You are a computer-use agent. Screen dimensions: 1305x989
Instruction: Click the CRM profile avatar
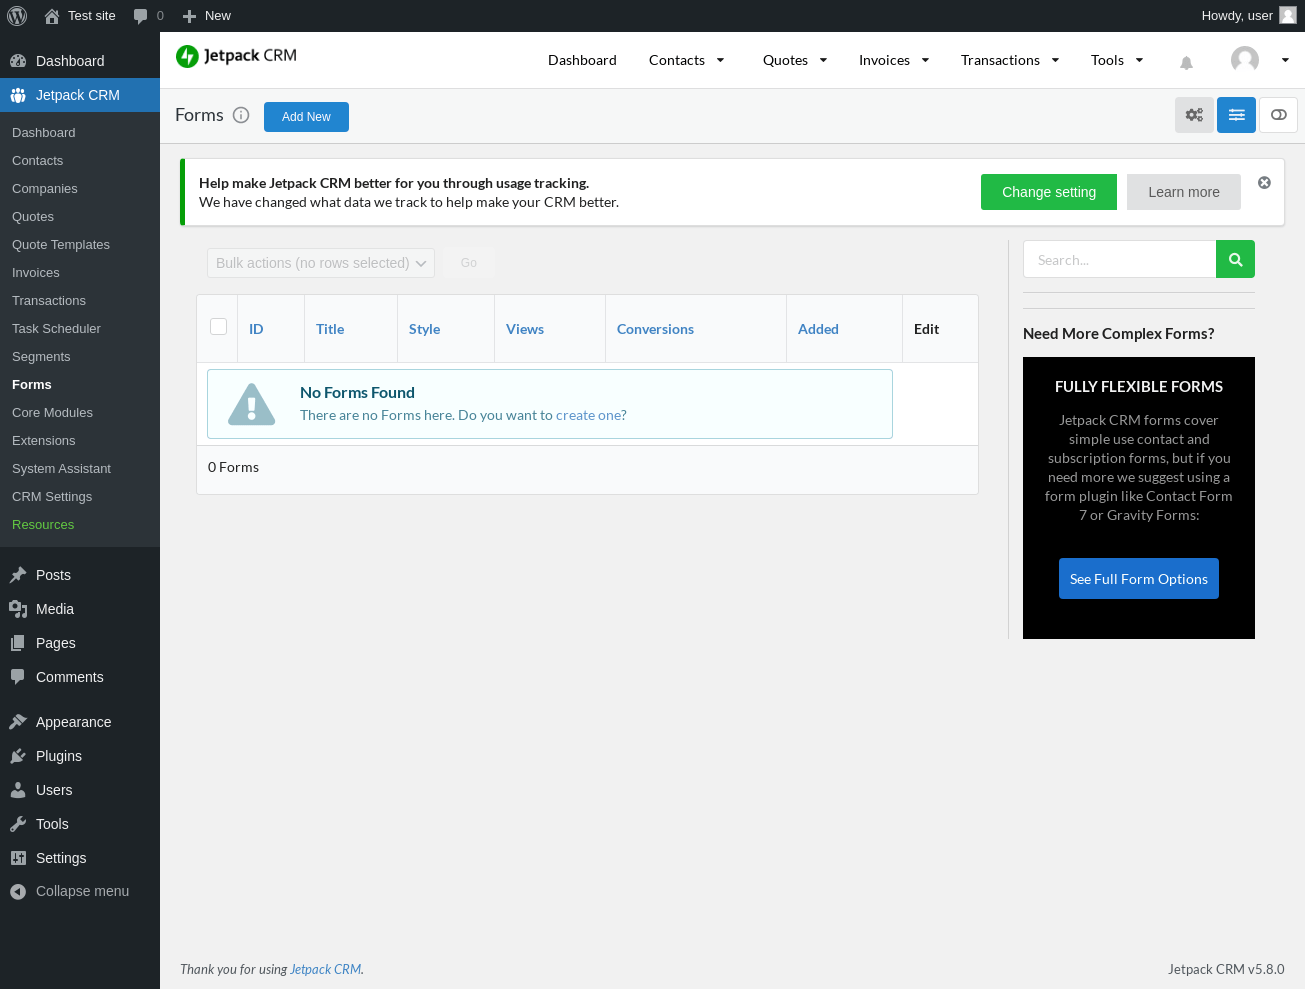pos(1245,60)
